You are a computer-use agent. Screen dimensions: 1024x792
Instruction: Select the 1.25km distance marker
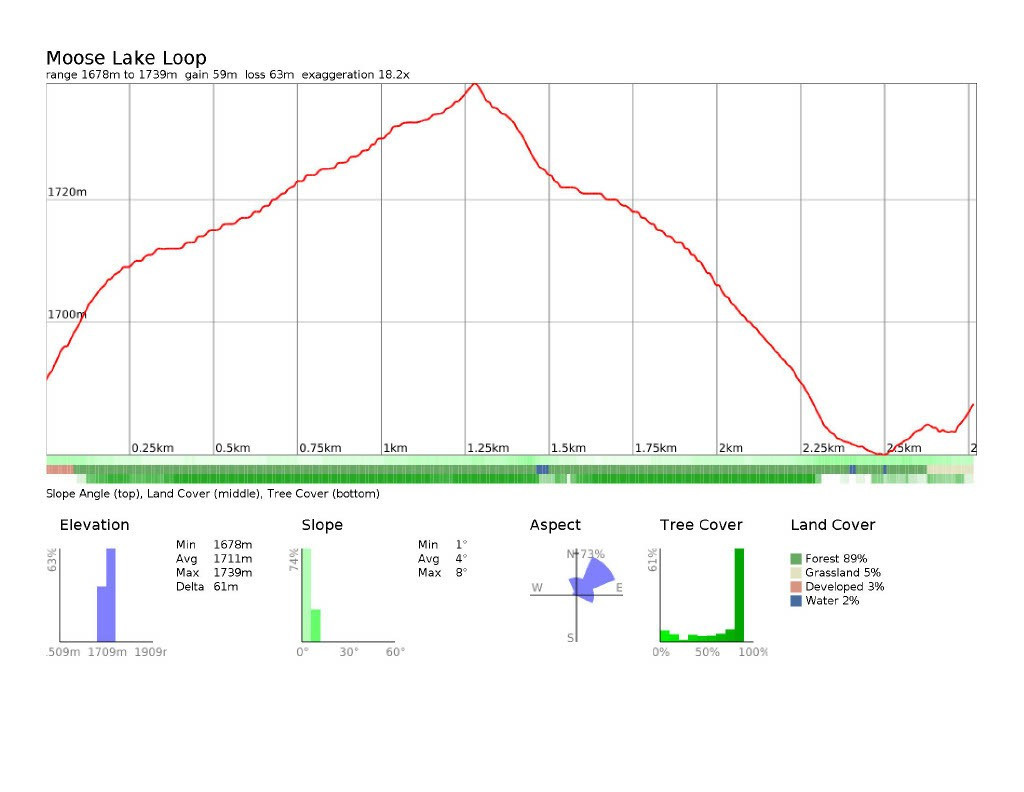[x=488, y=448]
